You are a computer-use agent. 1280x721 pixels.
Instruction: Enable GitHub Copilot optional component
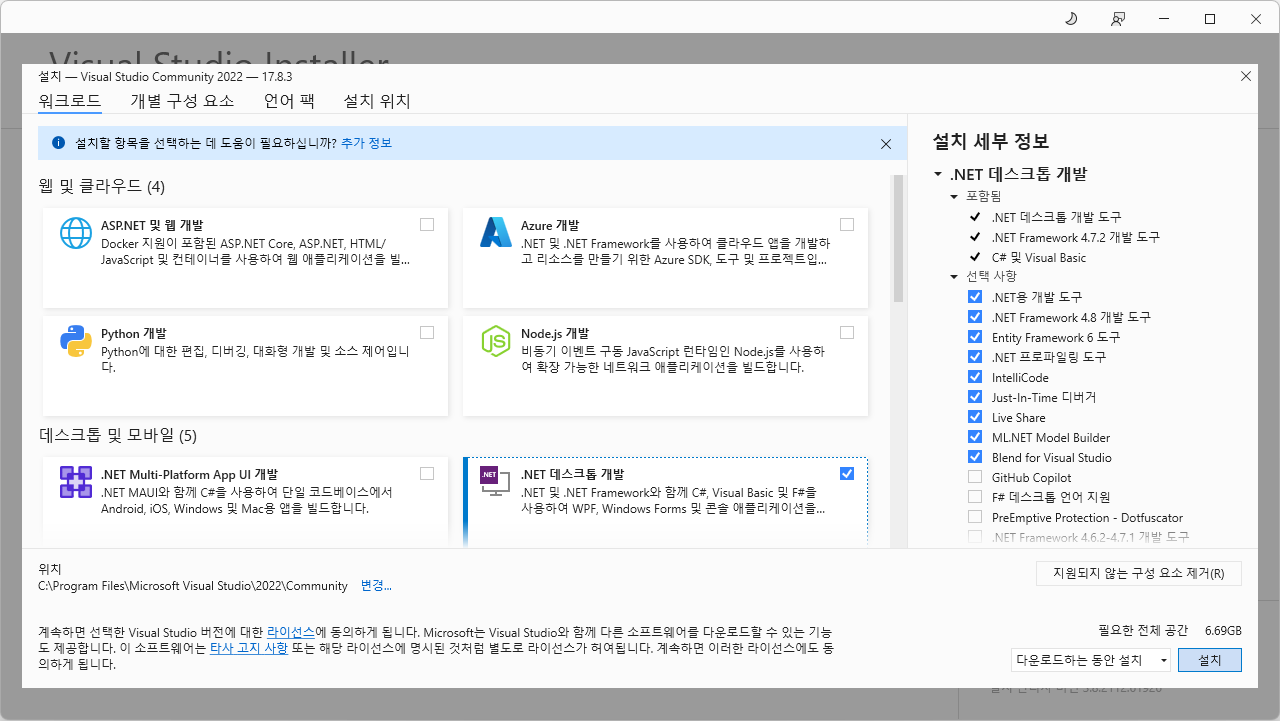(975, 477)
